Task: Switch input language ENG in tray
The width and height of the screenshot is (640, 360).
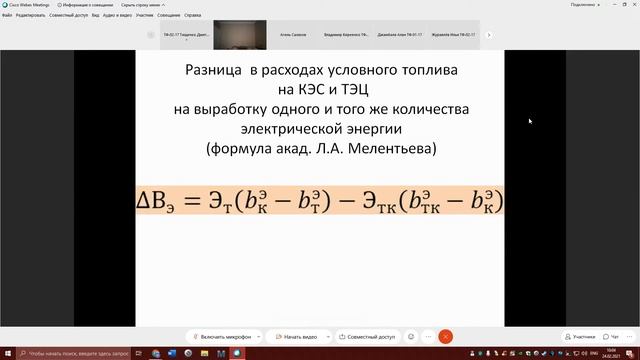Action: pyautogui.click(x=594, y=353)
